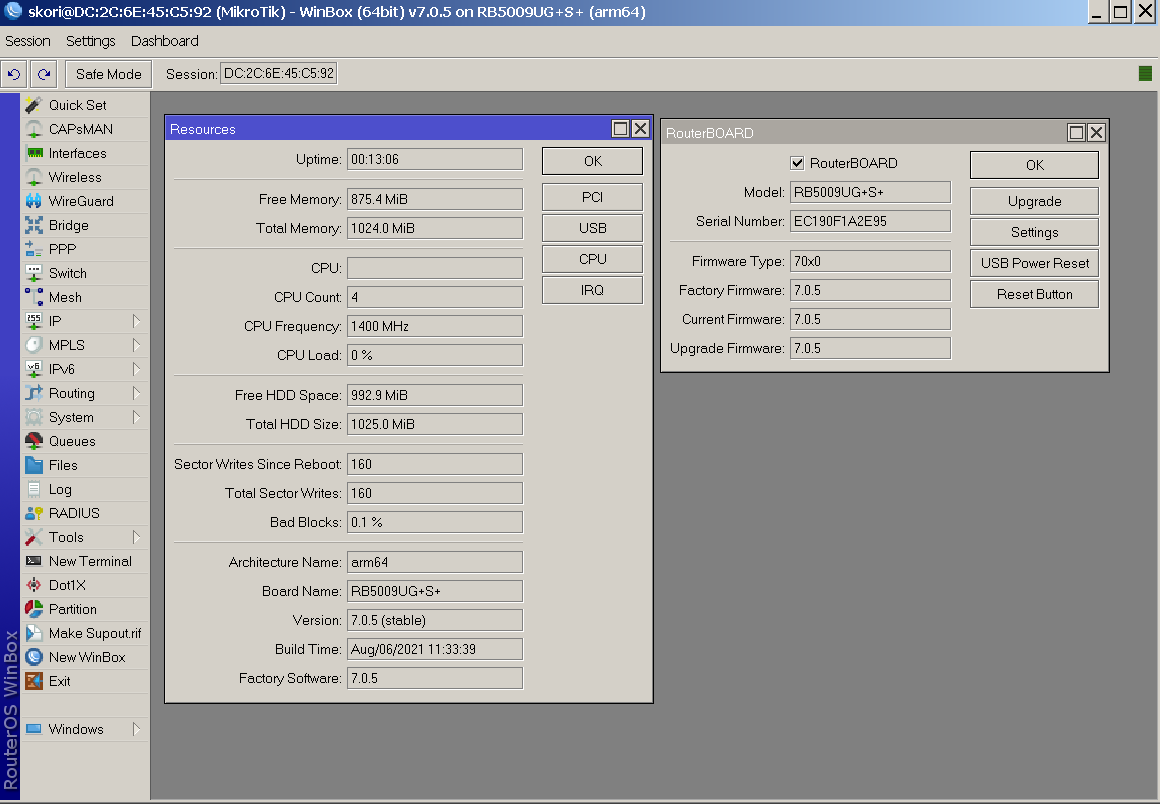
Task: Click the Upgrade firmware button
Action: (1034, 201)
